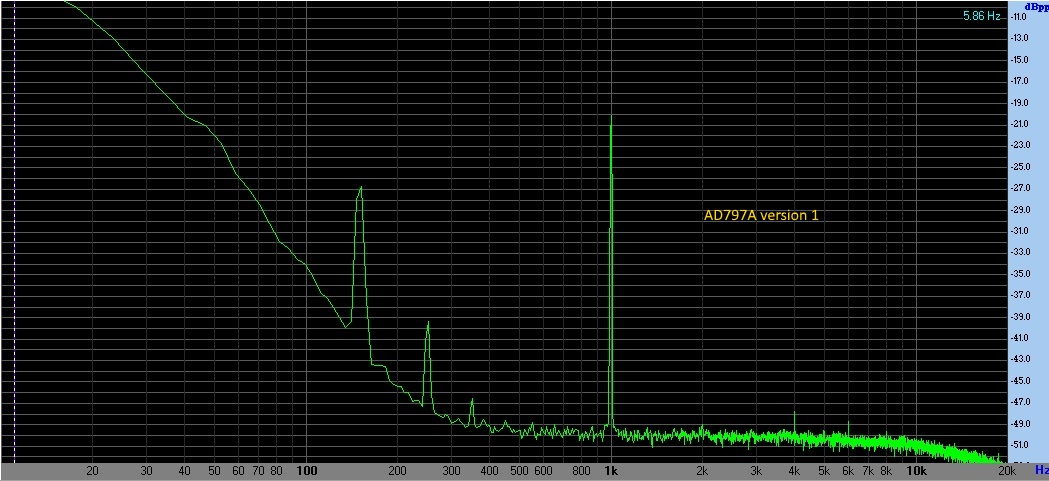Click the '100' frequency axis label
Screen dimensions: 1049x481
(x=306, y=470)
